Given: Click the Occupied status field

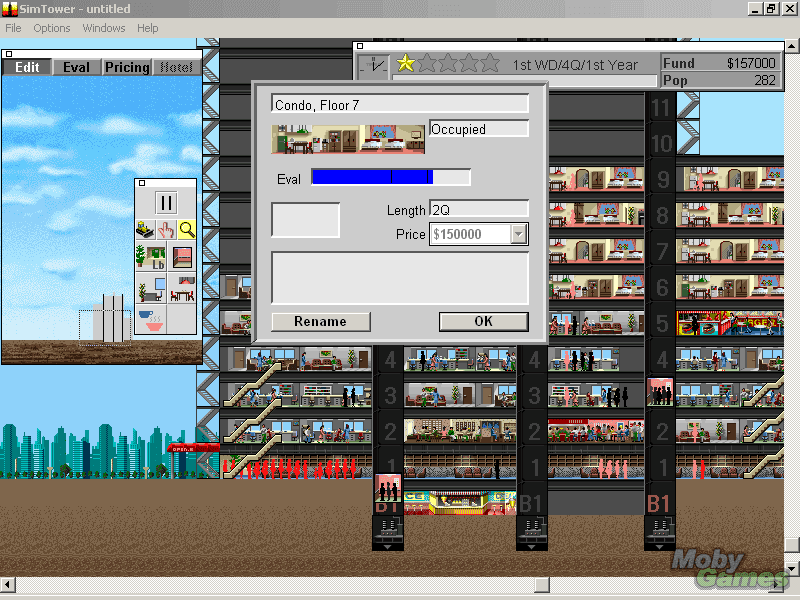Looking at the screenshot, I should (x=479, y=129).
